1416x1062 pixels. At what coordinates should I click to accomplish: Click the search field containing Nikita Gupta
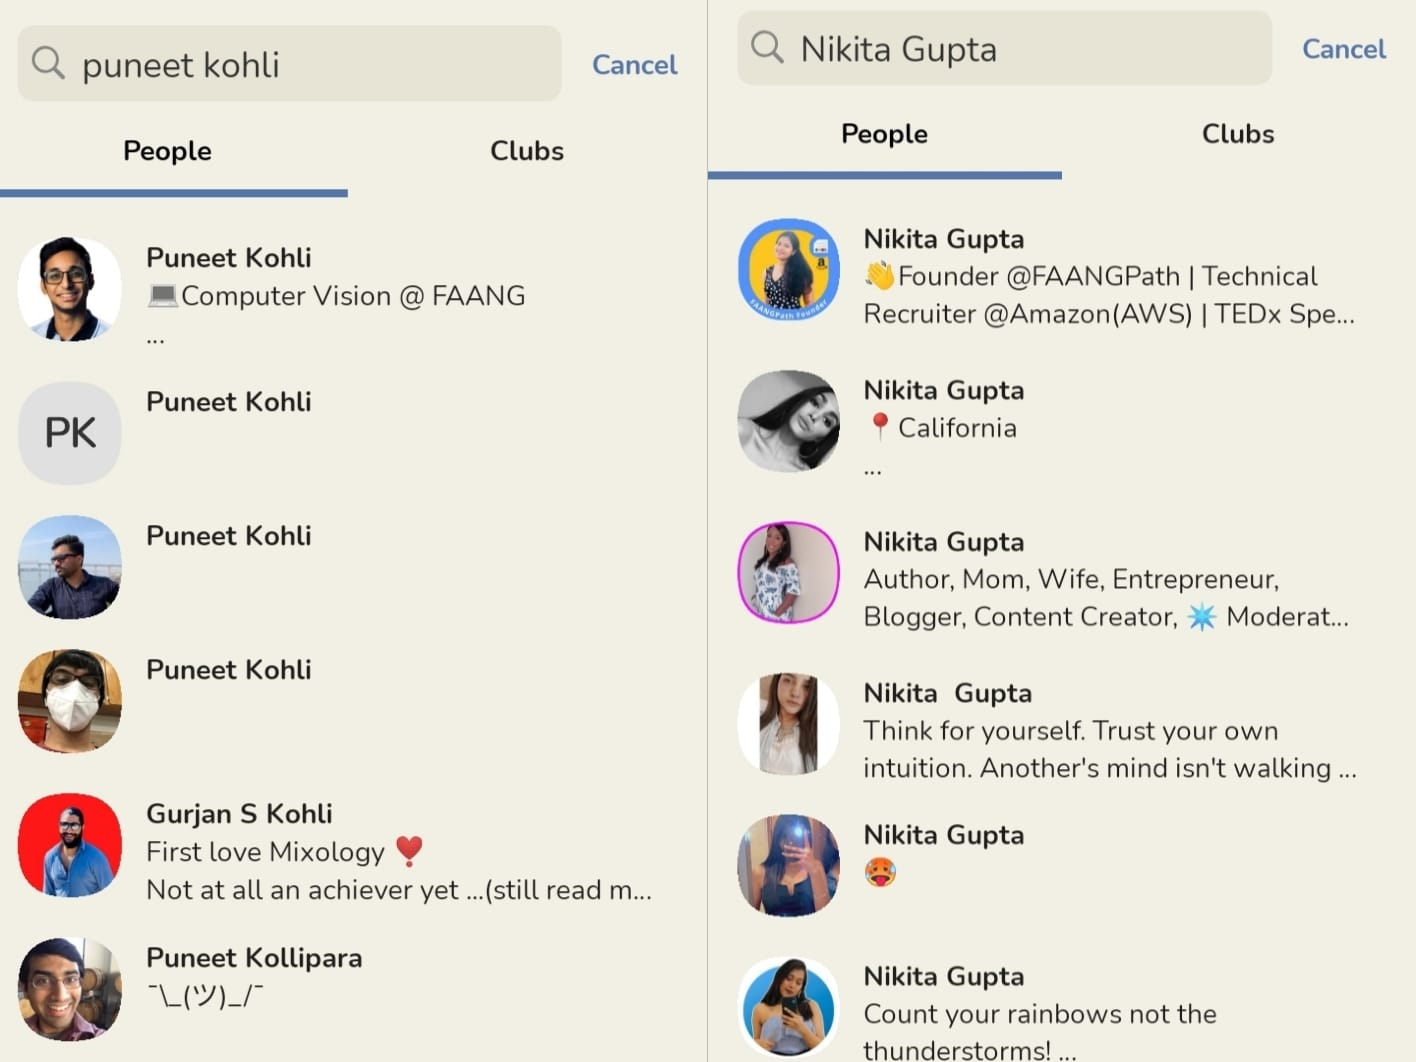click(x=1020, y=49)
